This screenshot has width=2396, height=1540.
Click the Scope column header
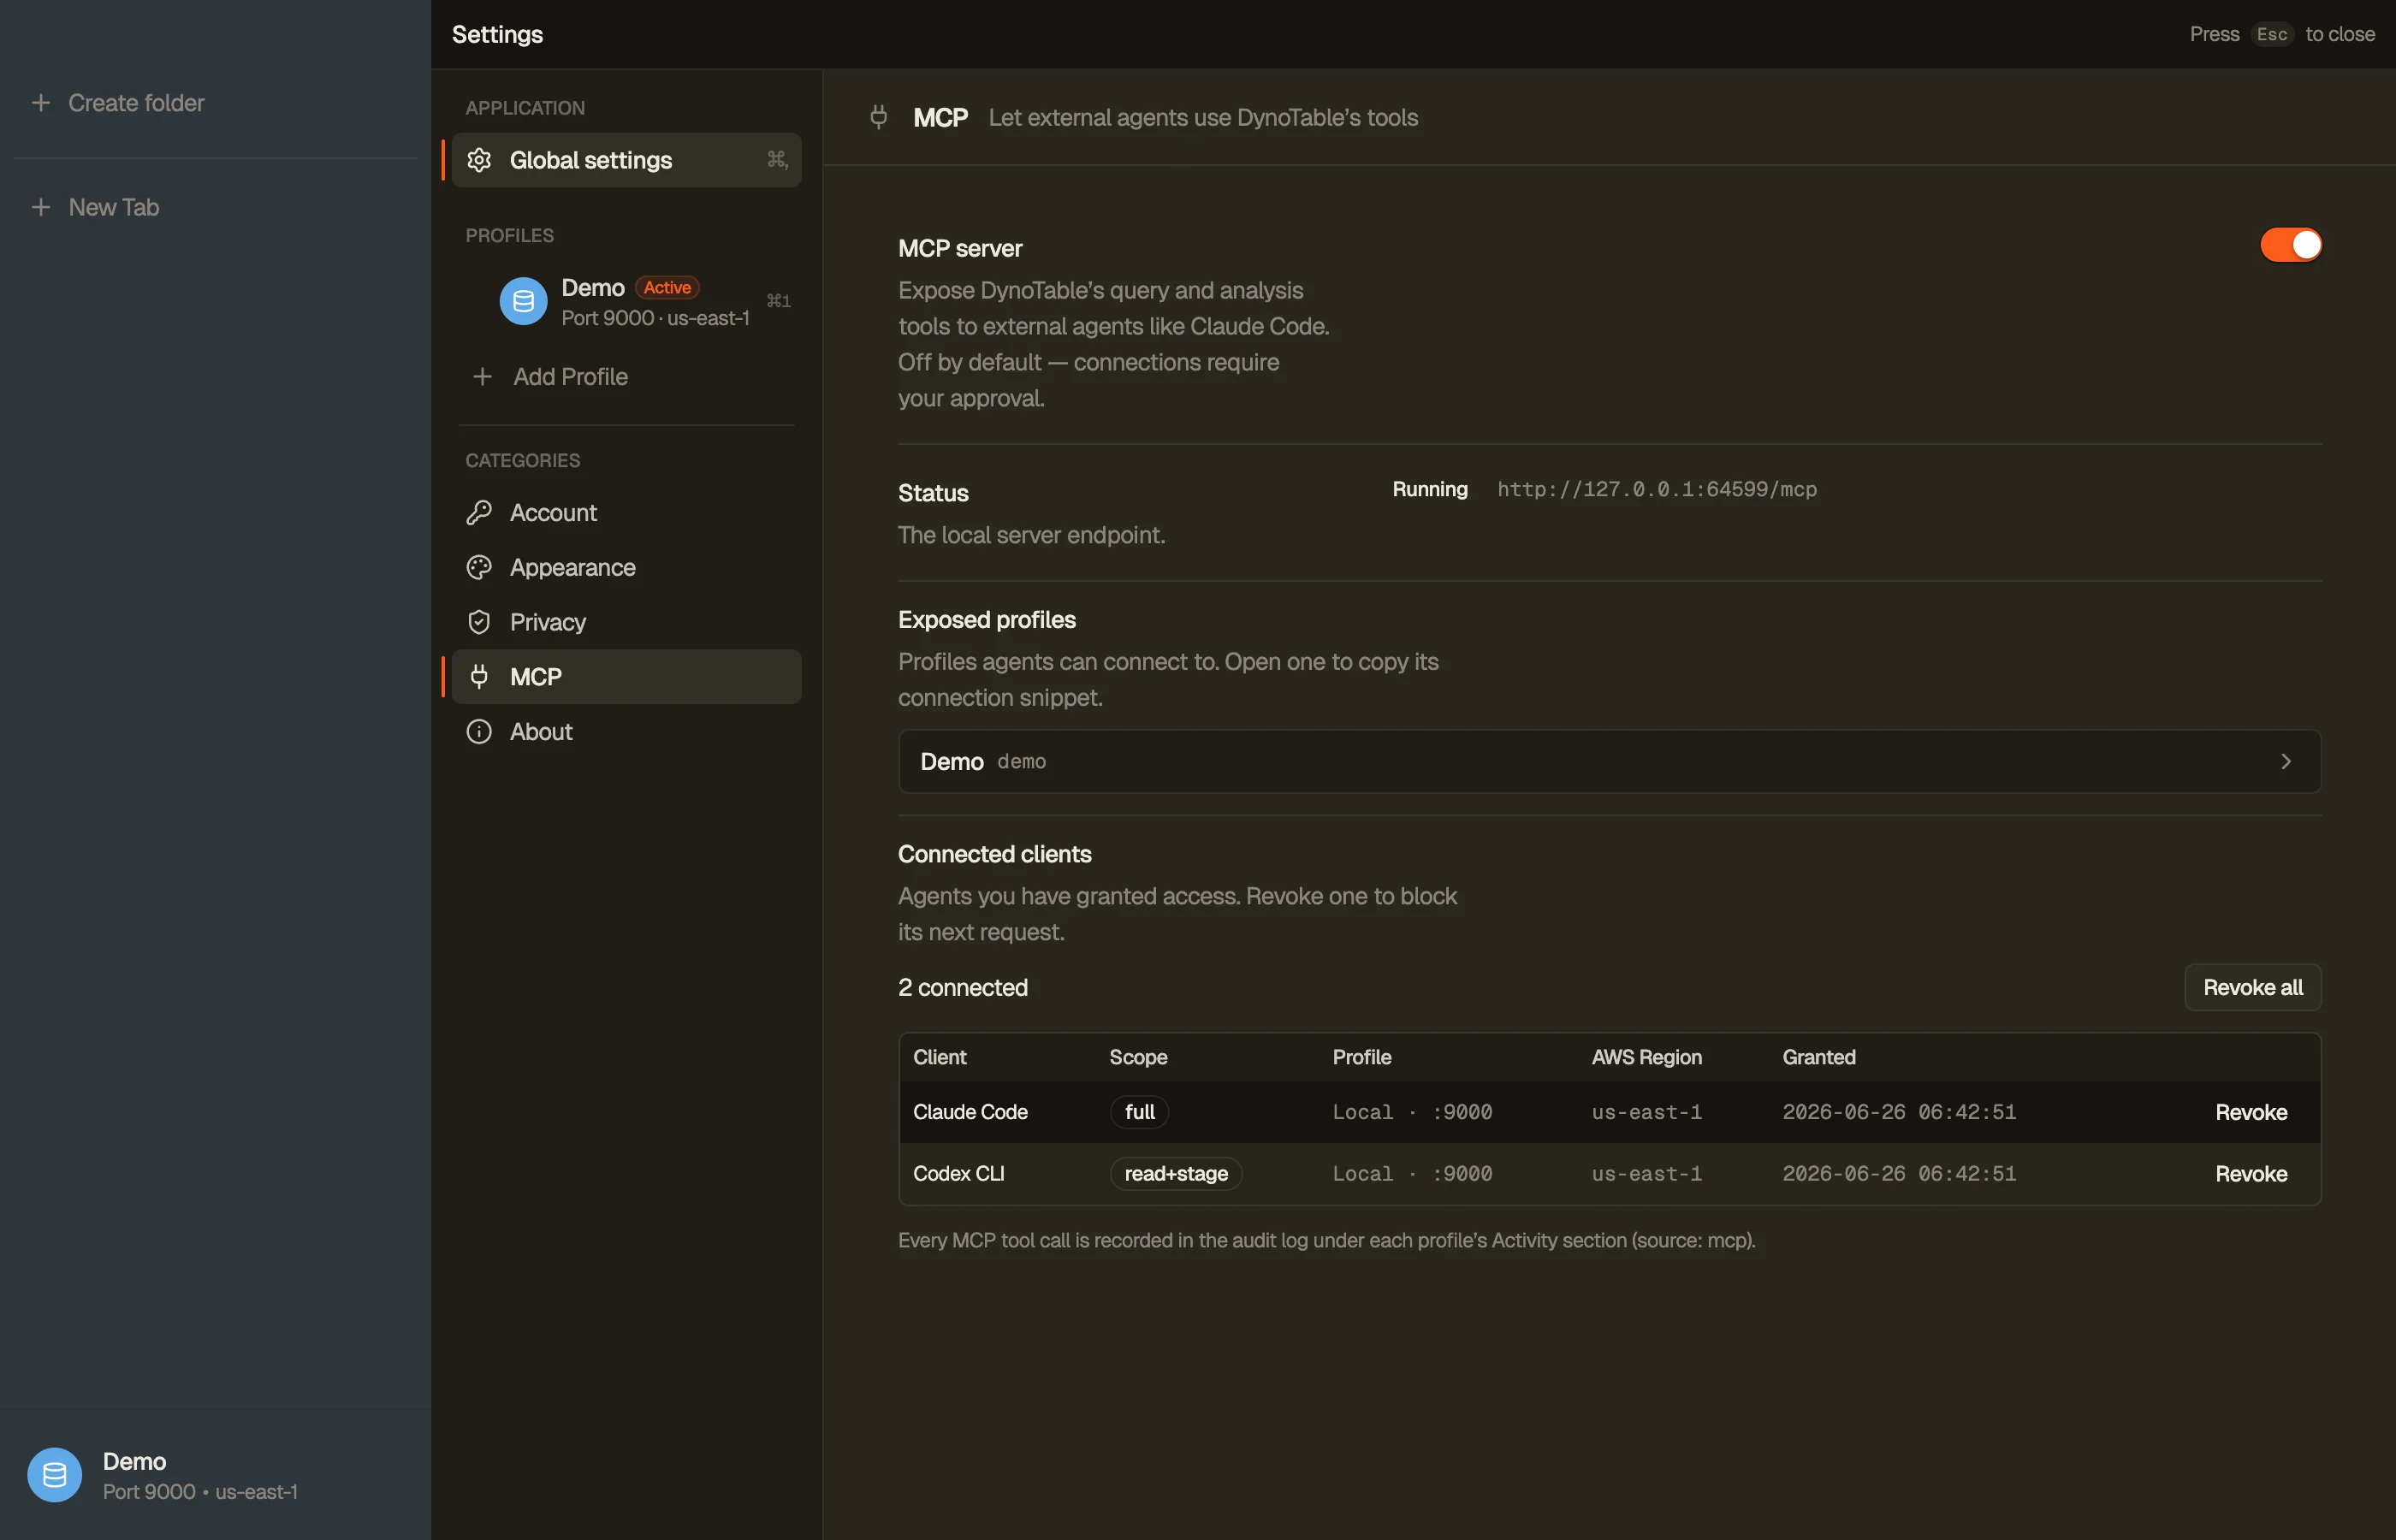[1138, 1057]
